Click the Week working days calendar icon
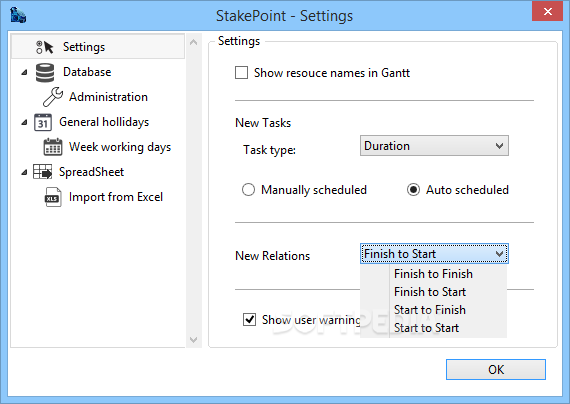Image resolution: width=570 pixels, height=404 pixels. [53, 147]
